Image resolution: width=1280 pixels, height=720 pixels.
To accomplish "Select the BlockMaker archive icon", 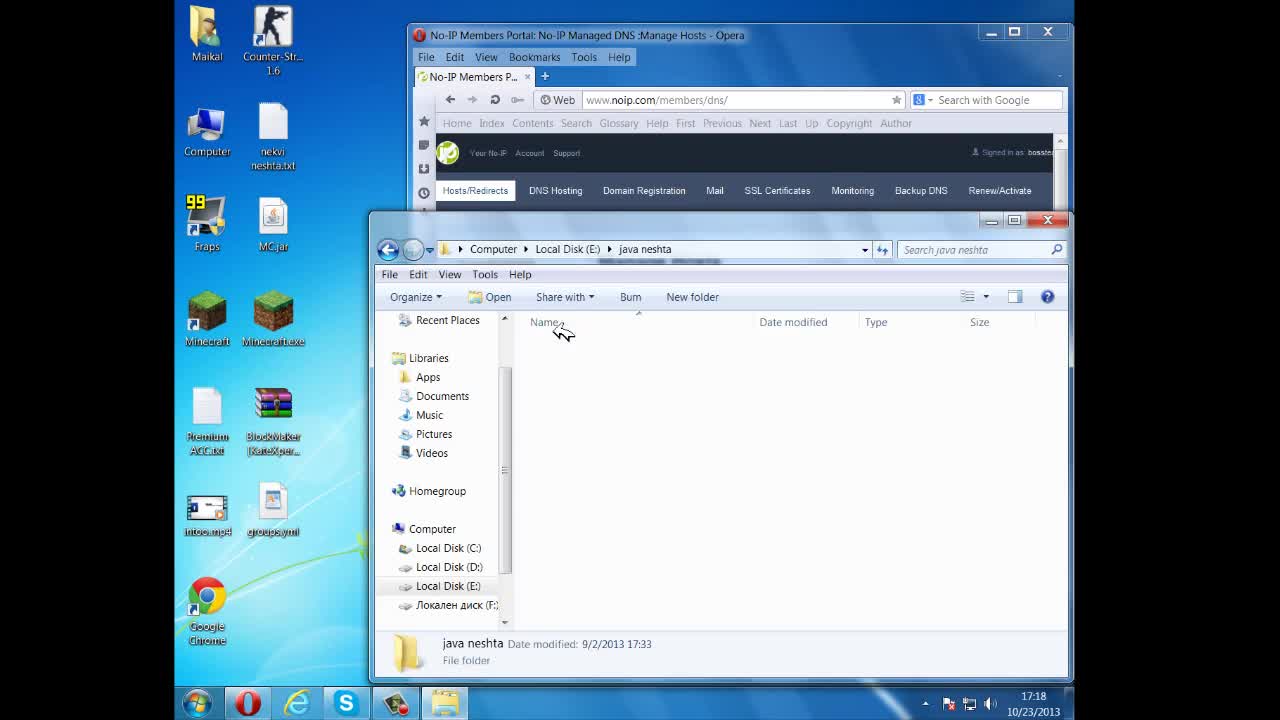I will pos(273,421).
